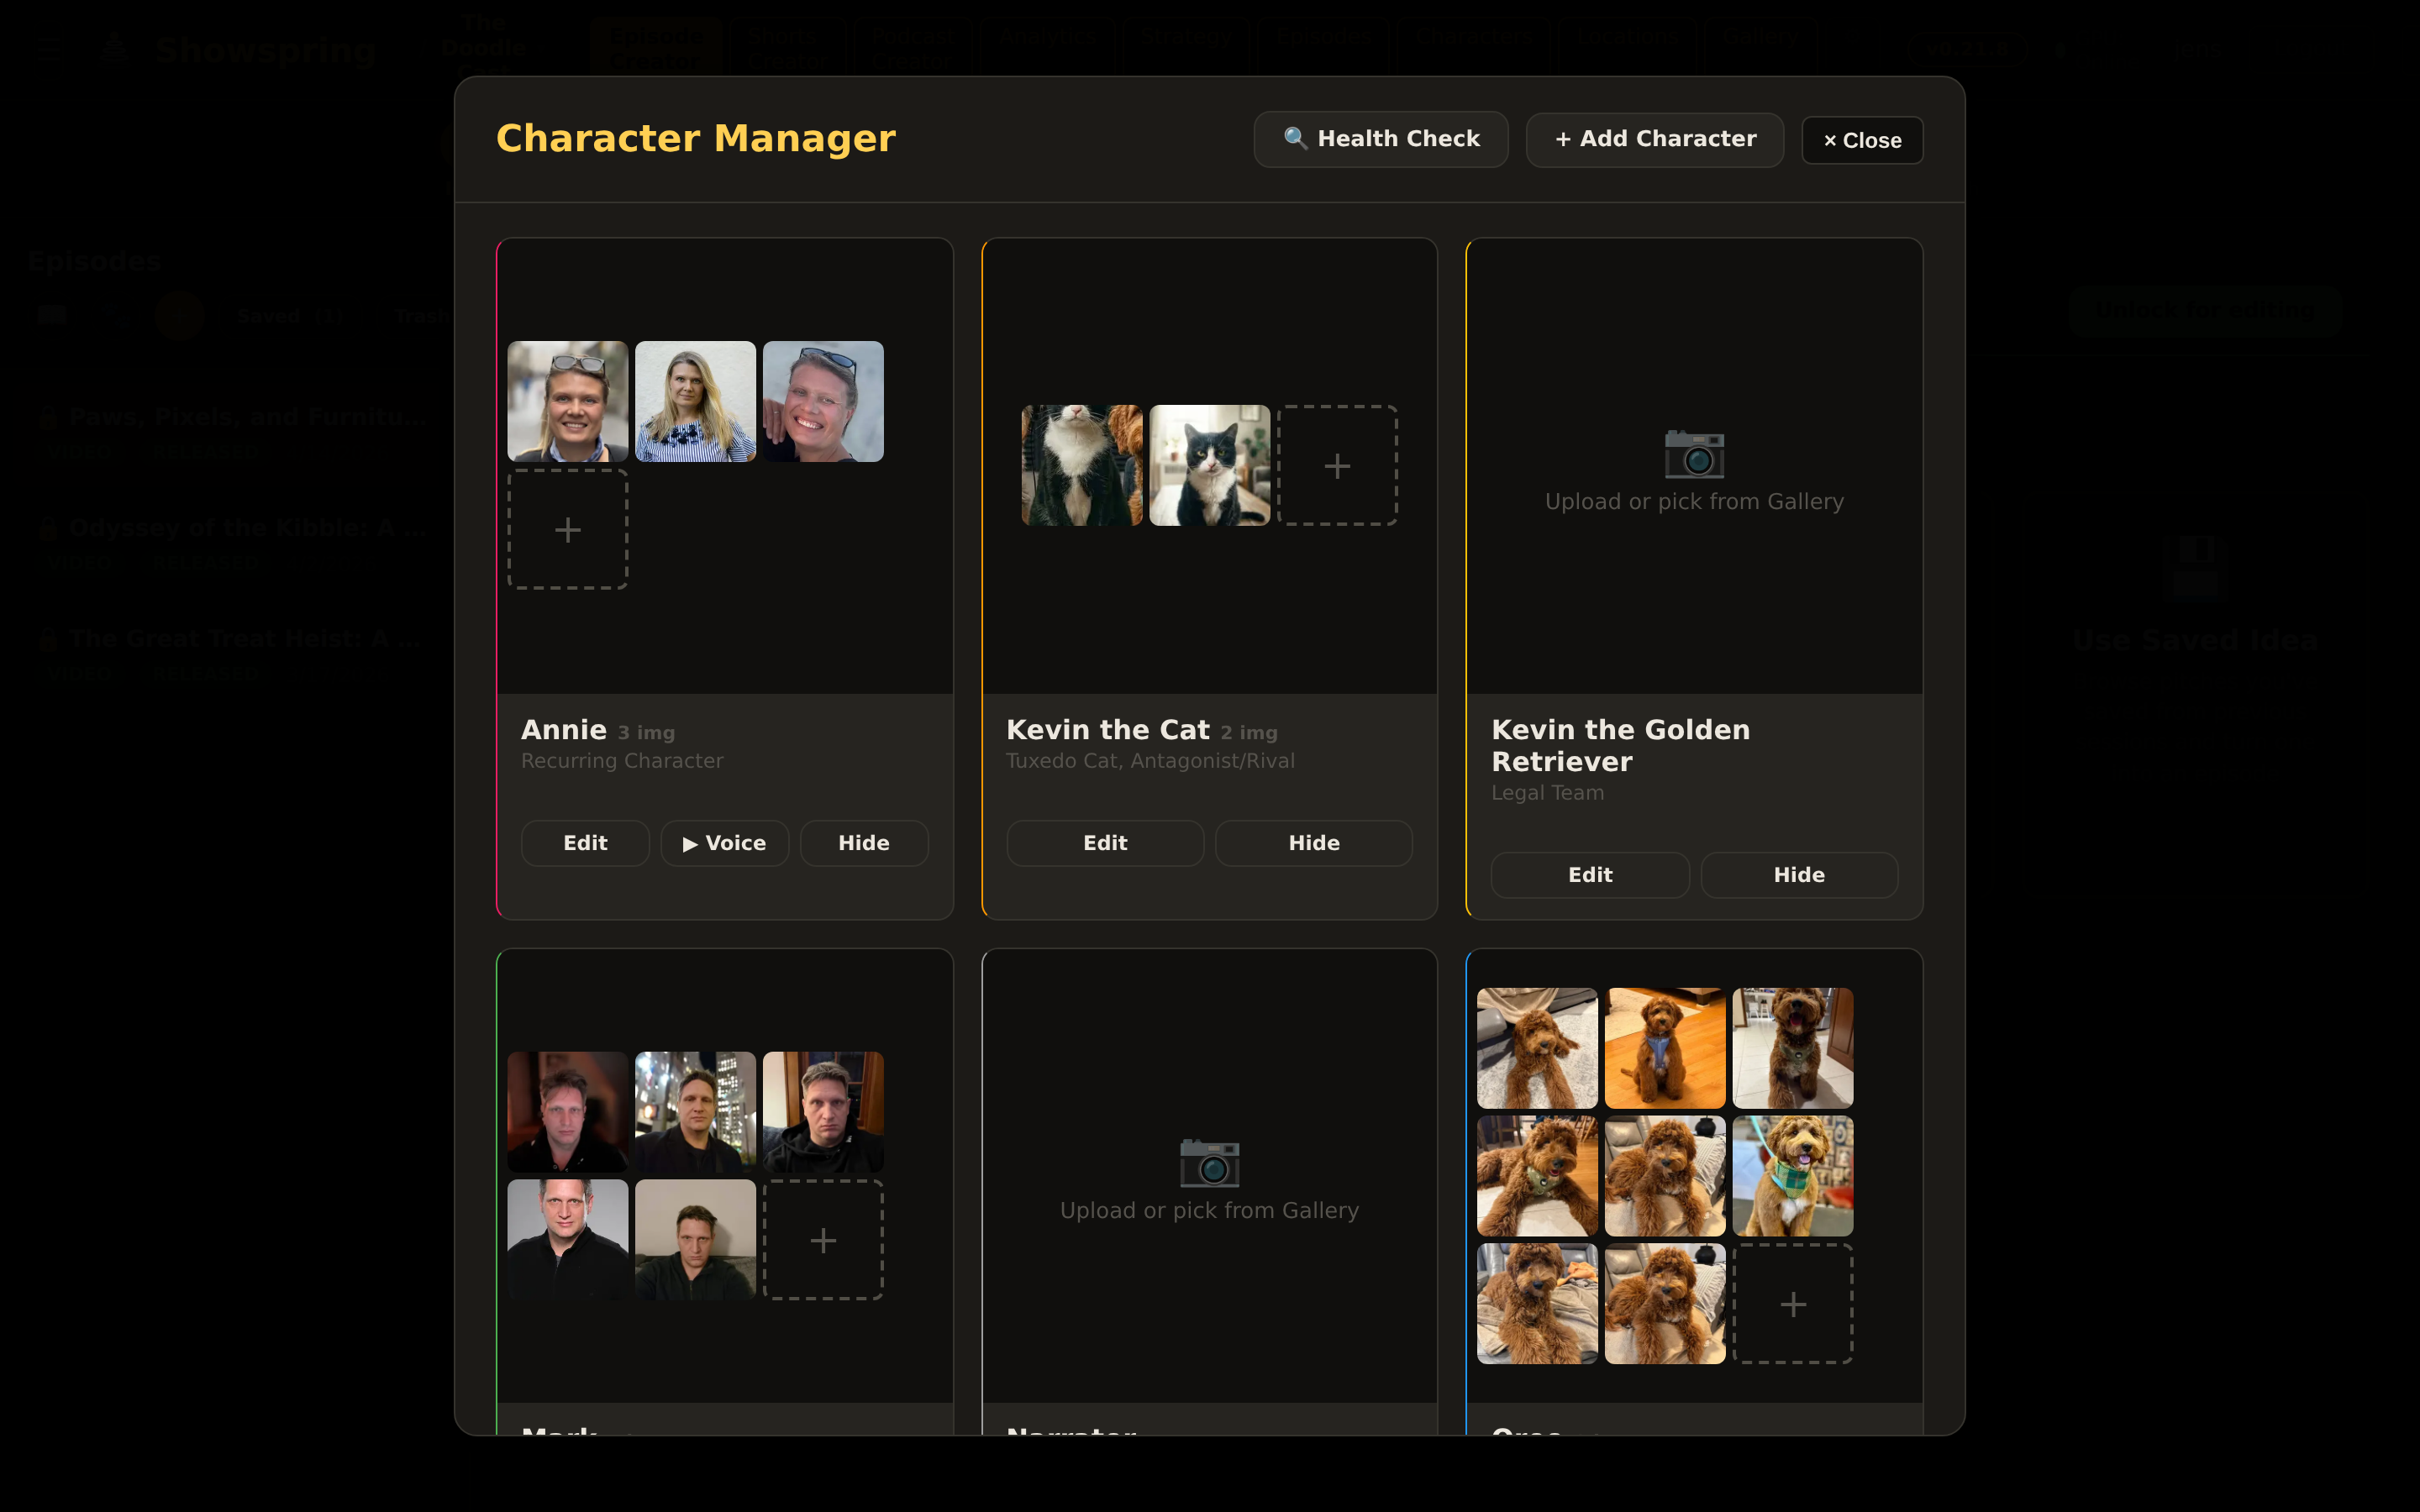
Task: Close the Character Manager dialog
Action: coord(1862,140)
